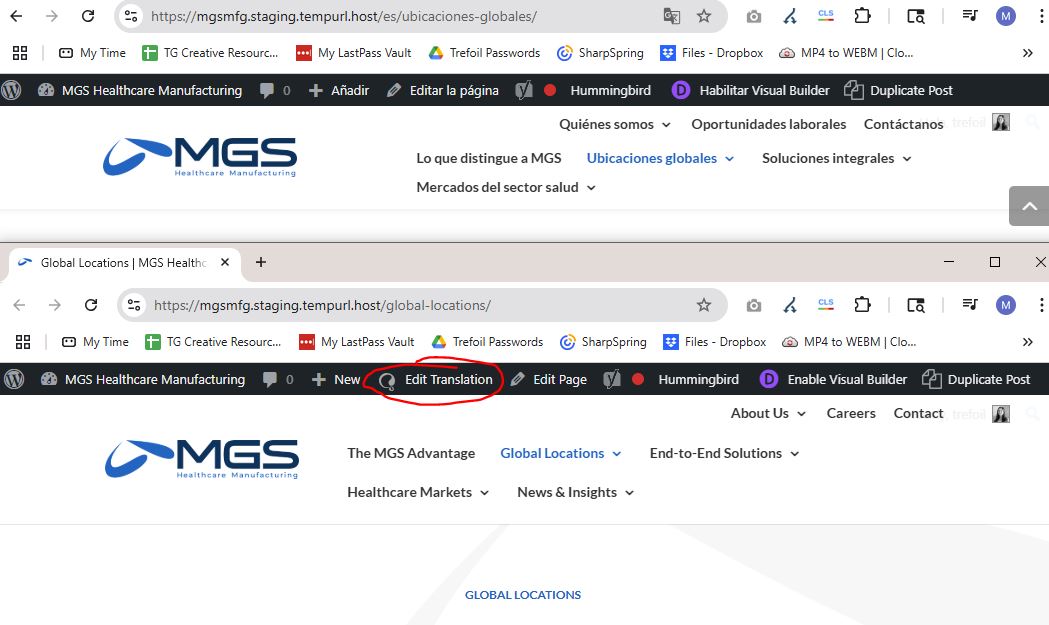The image size is (1049, 625).
Task: Open WordPress logo menu in English admin bar
Action: point(14,379)
